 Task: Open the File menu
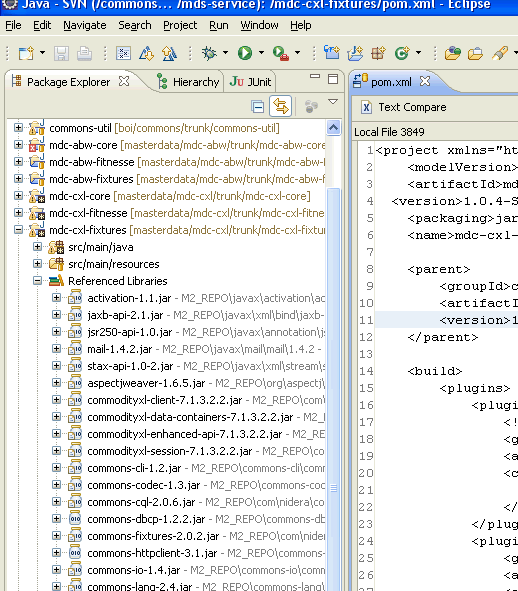pos(13,25)
